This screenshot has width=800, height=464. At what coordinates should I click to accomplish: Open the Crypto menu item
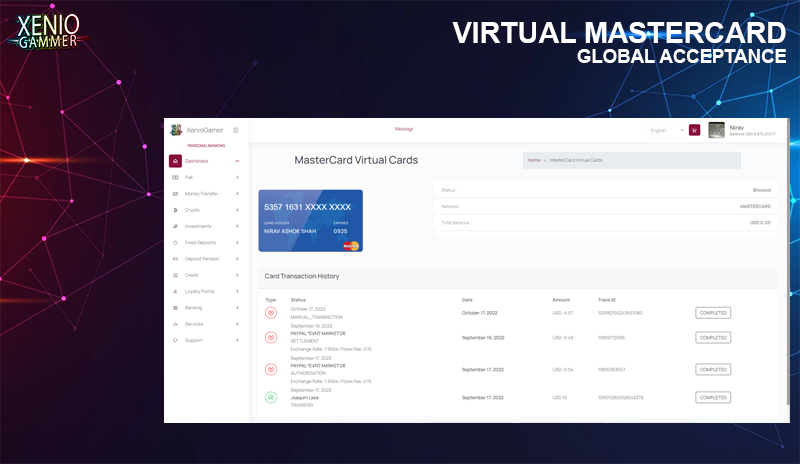(192, 210)
